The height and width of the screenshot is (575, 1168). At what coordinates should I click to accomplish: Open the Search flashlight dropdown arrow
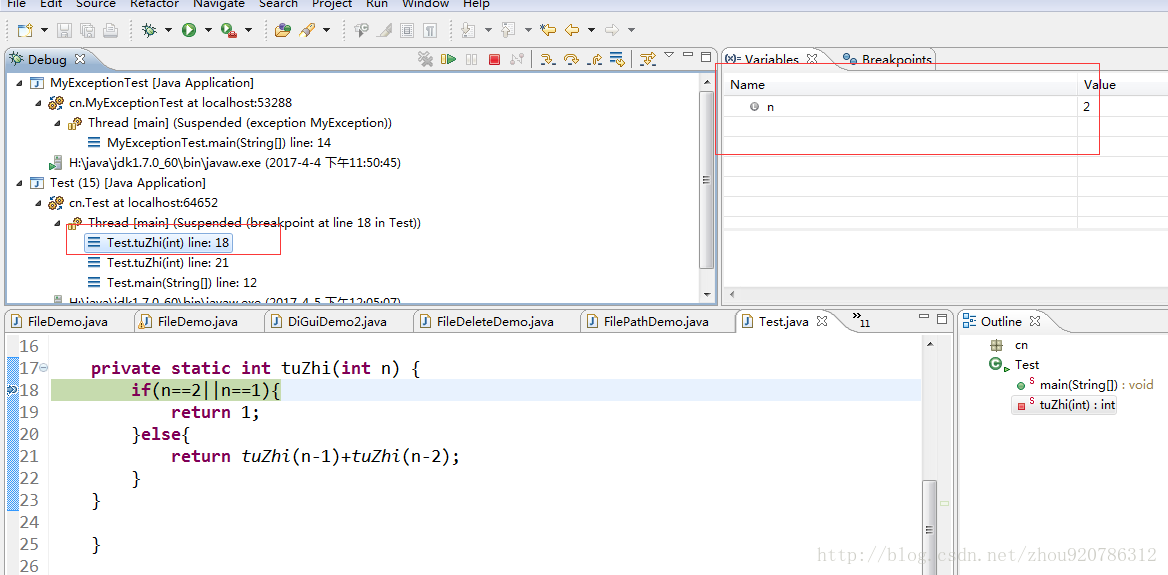point(326,31)
